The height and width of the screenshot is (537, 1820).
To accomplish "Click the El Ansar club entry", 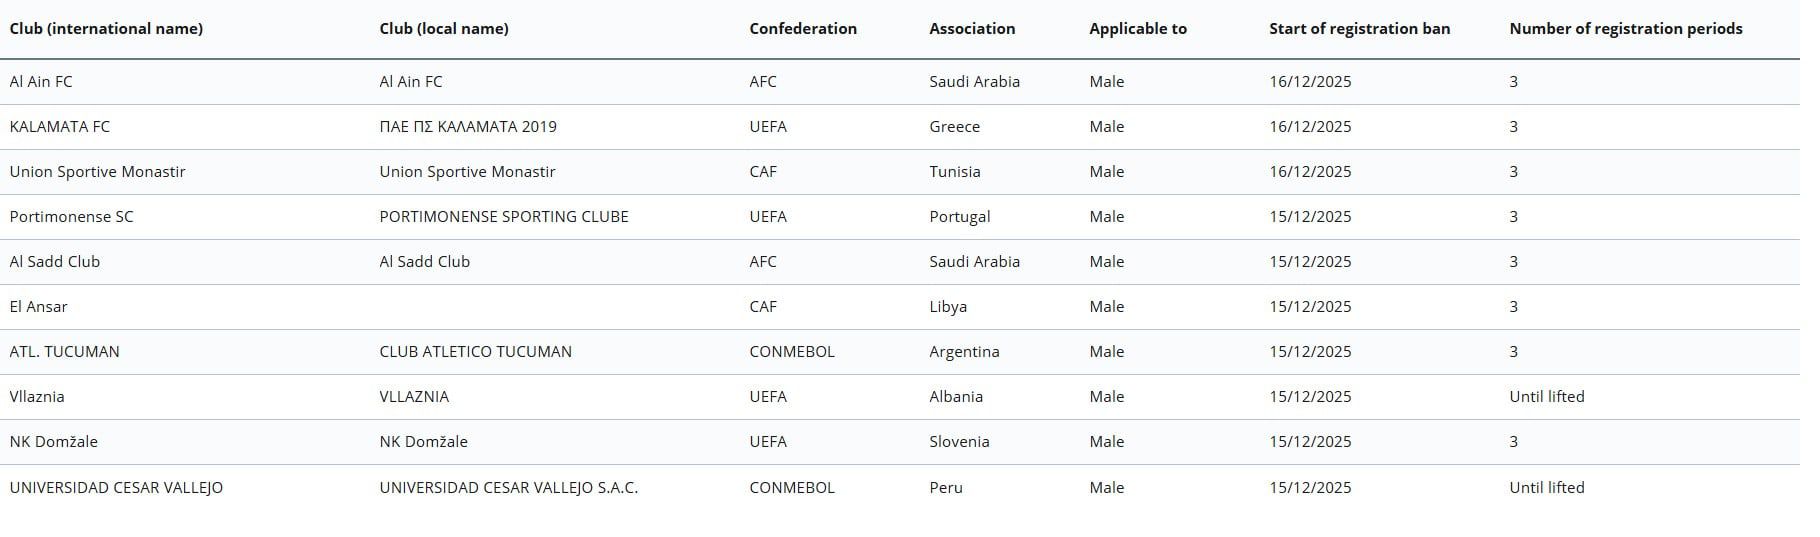I will pyautogui.click(x=39, y=307).
